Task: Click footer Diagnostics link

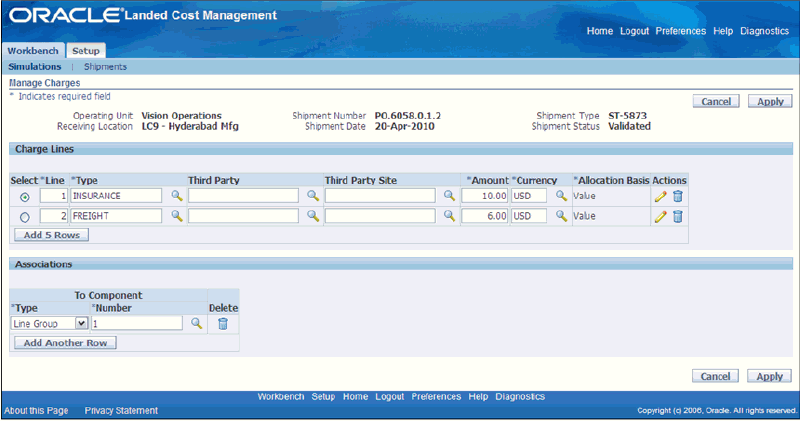Action: click(520, 397)
